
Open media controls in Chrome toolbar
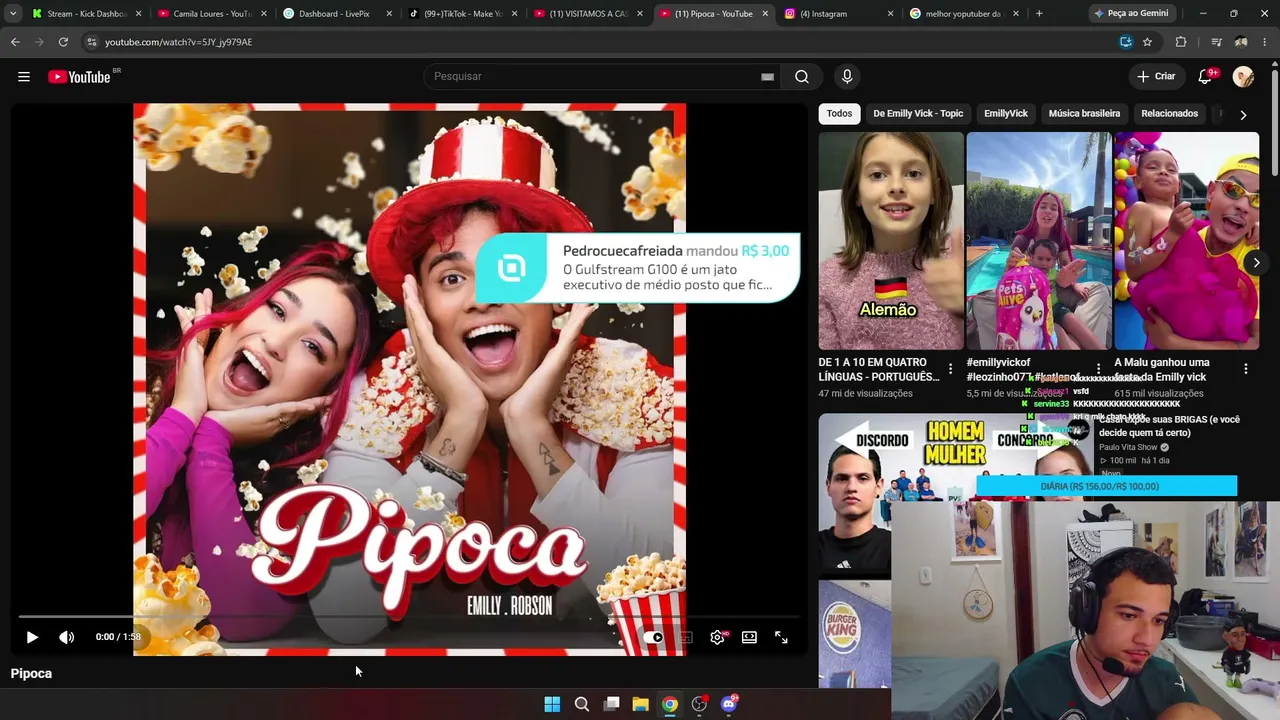[x=1216, y=42]
